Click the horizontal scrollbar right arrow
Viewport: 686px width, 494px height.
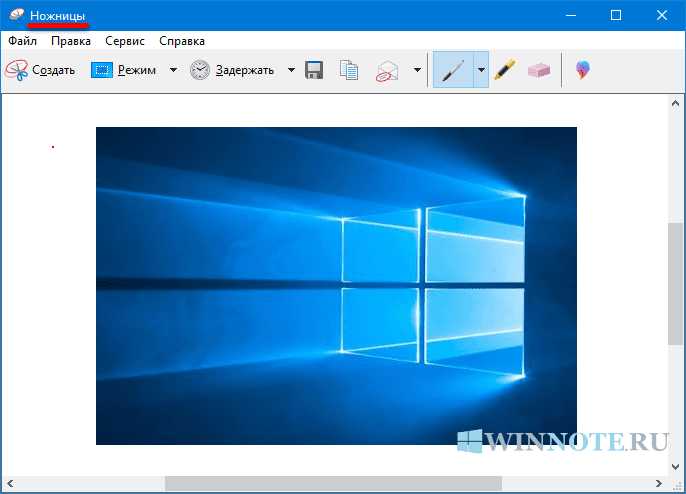[658, 483]
